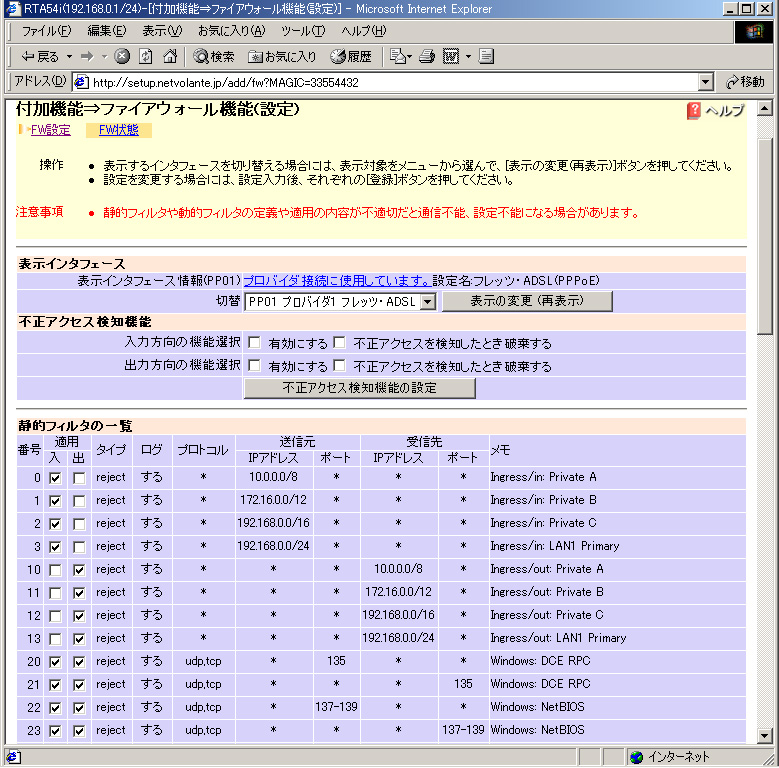The height and width of the screenshot is (768, 779).
Task: Go to Home page icon
Action: coord(170,56)
